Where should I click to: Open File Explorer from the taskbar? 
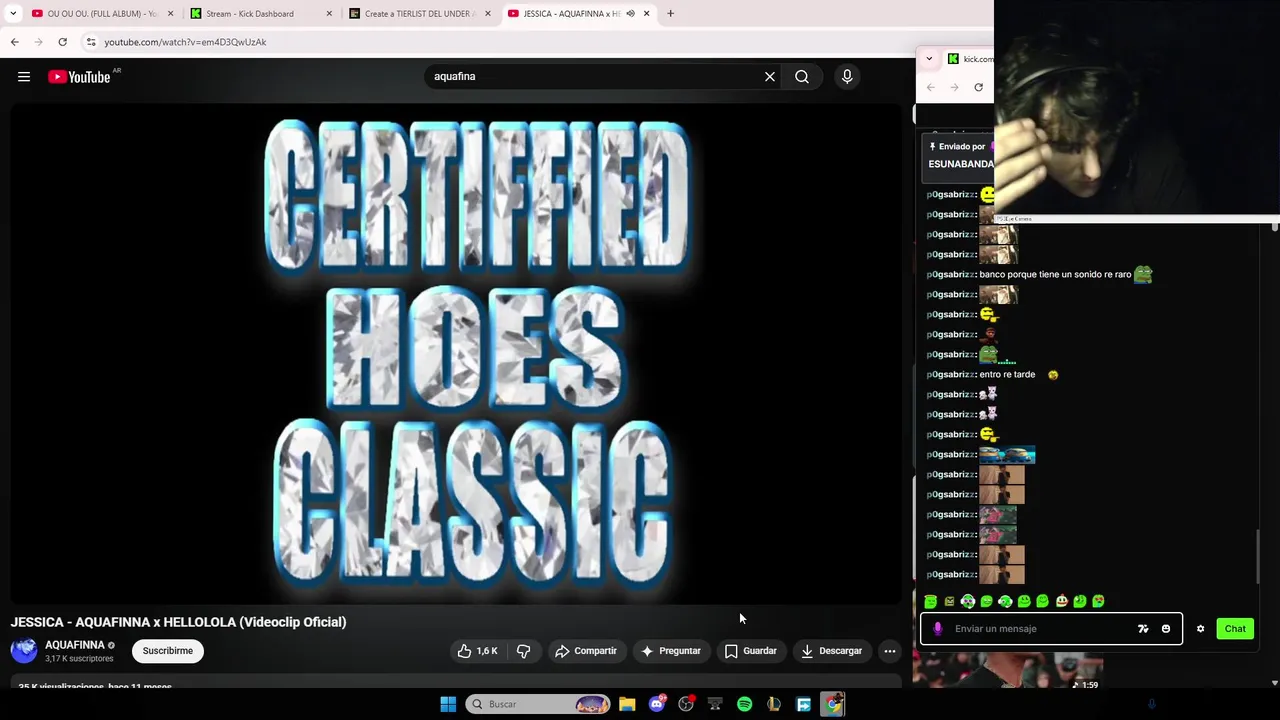point(627,704)
